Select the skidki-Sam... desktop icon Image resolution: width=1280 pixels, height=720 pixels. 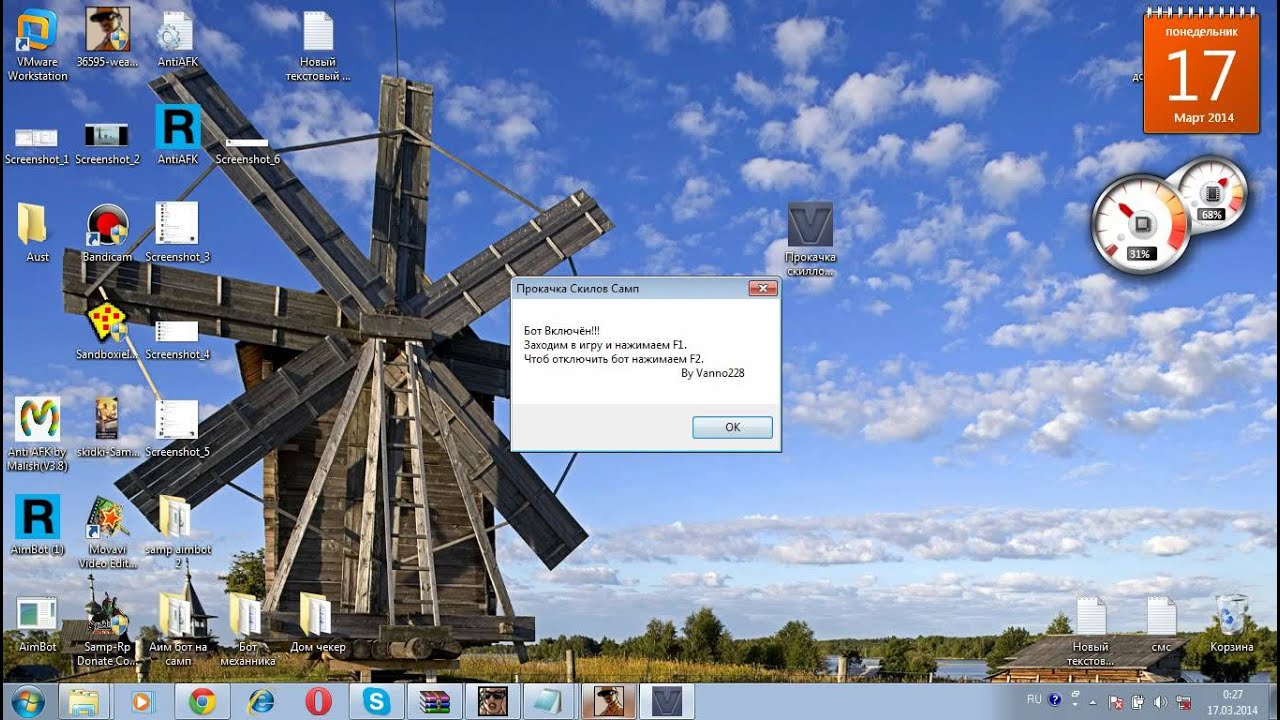coord(107,428)
